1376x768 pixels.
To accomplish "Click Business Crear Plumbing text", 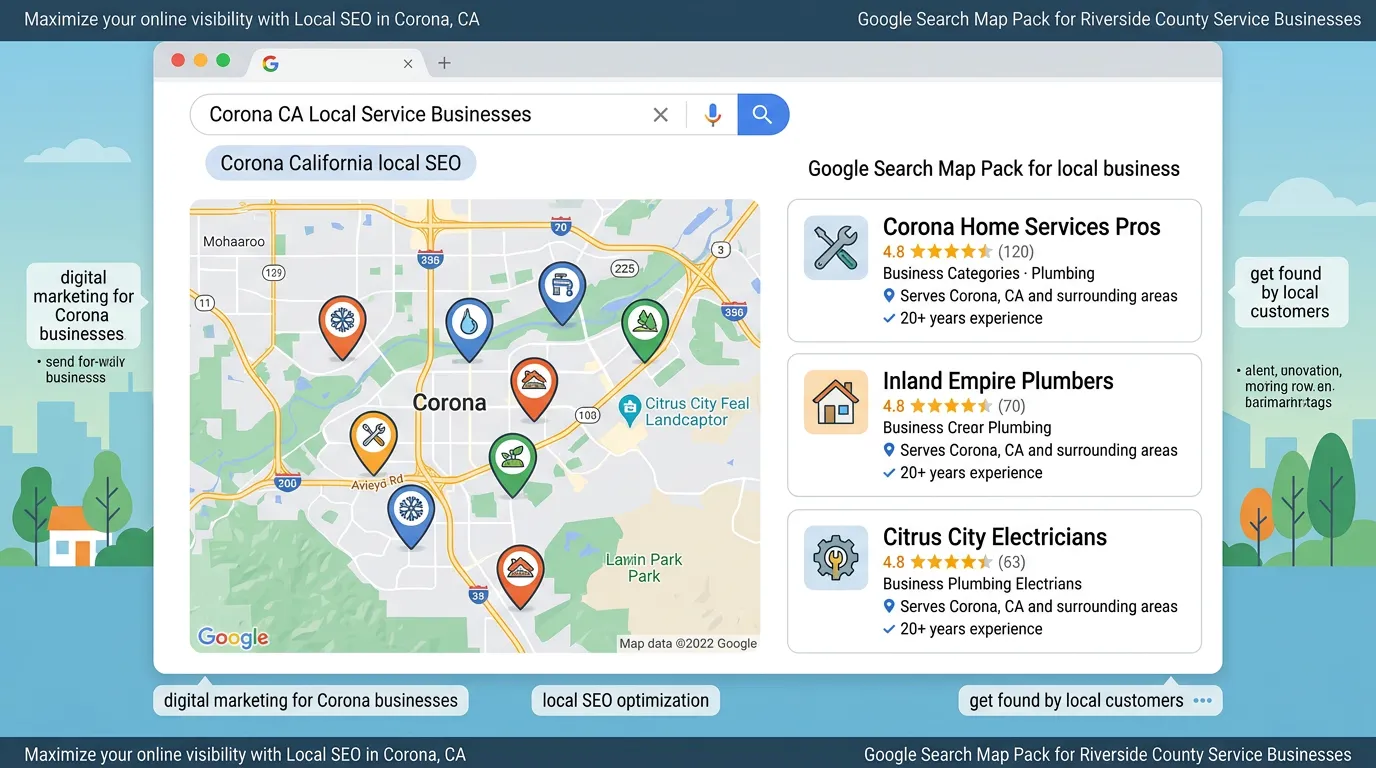I will point(967,428).
